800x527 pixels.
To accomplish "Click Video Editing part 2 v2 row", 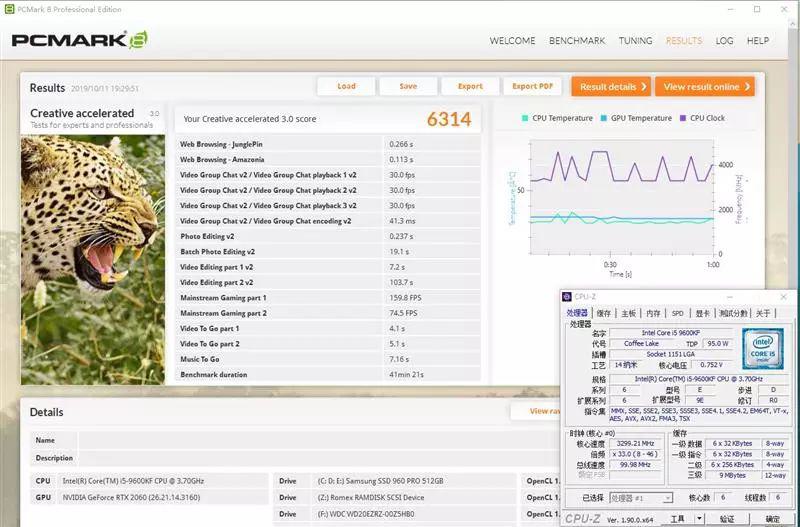I will click(328, 282).
